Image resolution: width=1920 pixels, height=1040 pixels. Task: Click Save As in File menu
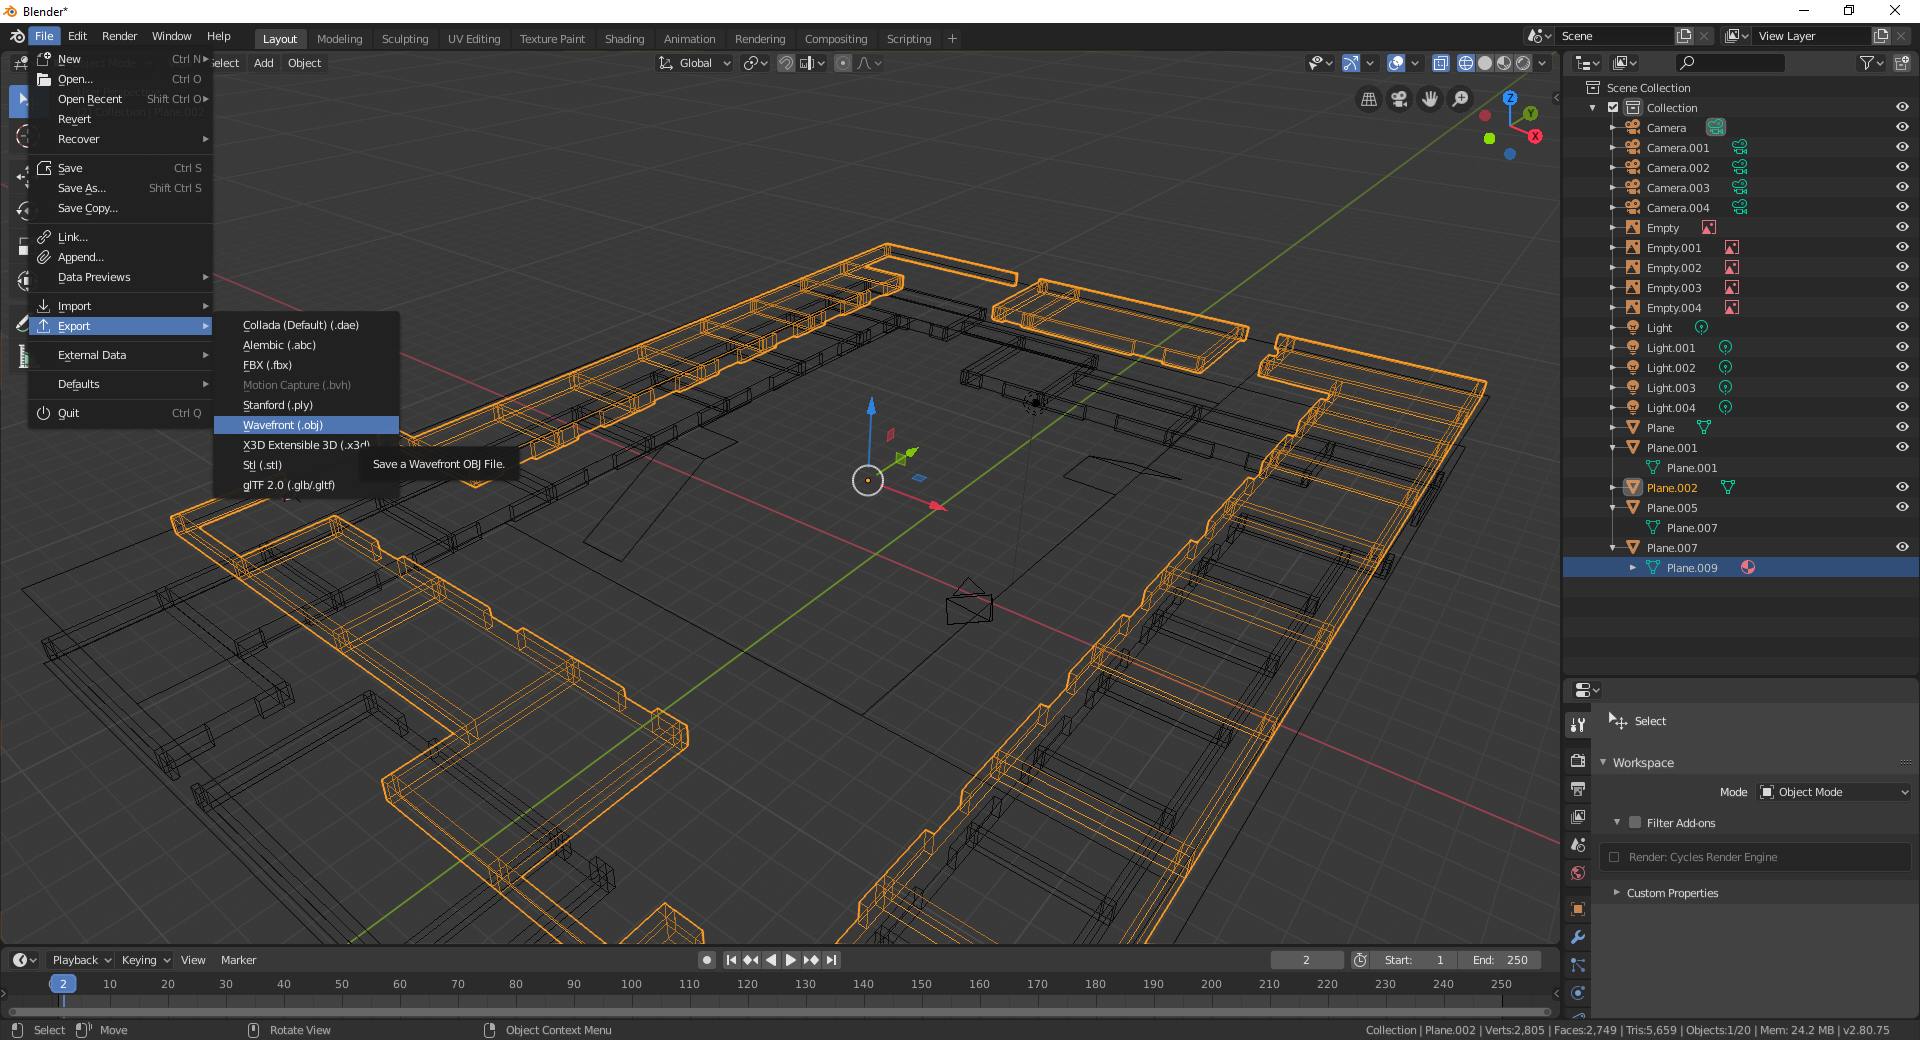click(x=82, y=188)
